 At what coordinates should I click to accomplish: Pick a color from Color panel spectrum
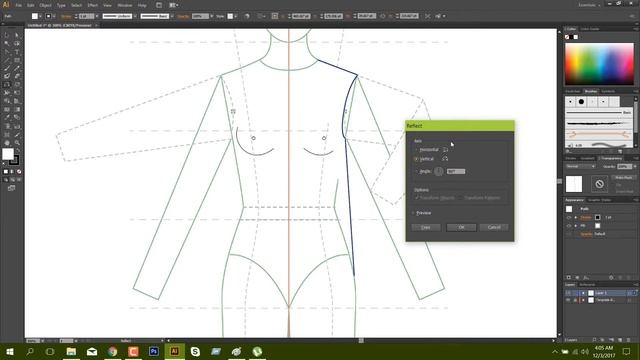pos(599,64)
